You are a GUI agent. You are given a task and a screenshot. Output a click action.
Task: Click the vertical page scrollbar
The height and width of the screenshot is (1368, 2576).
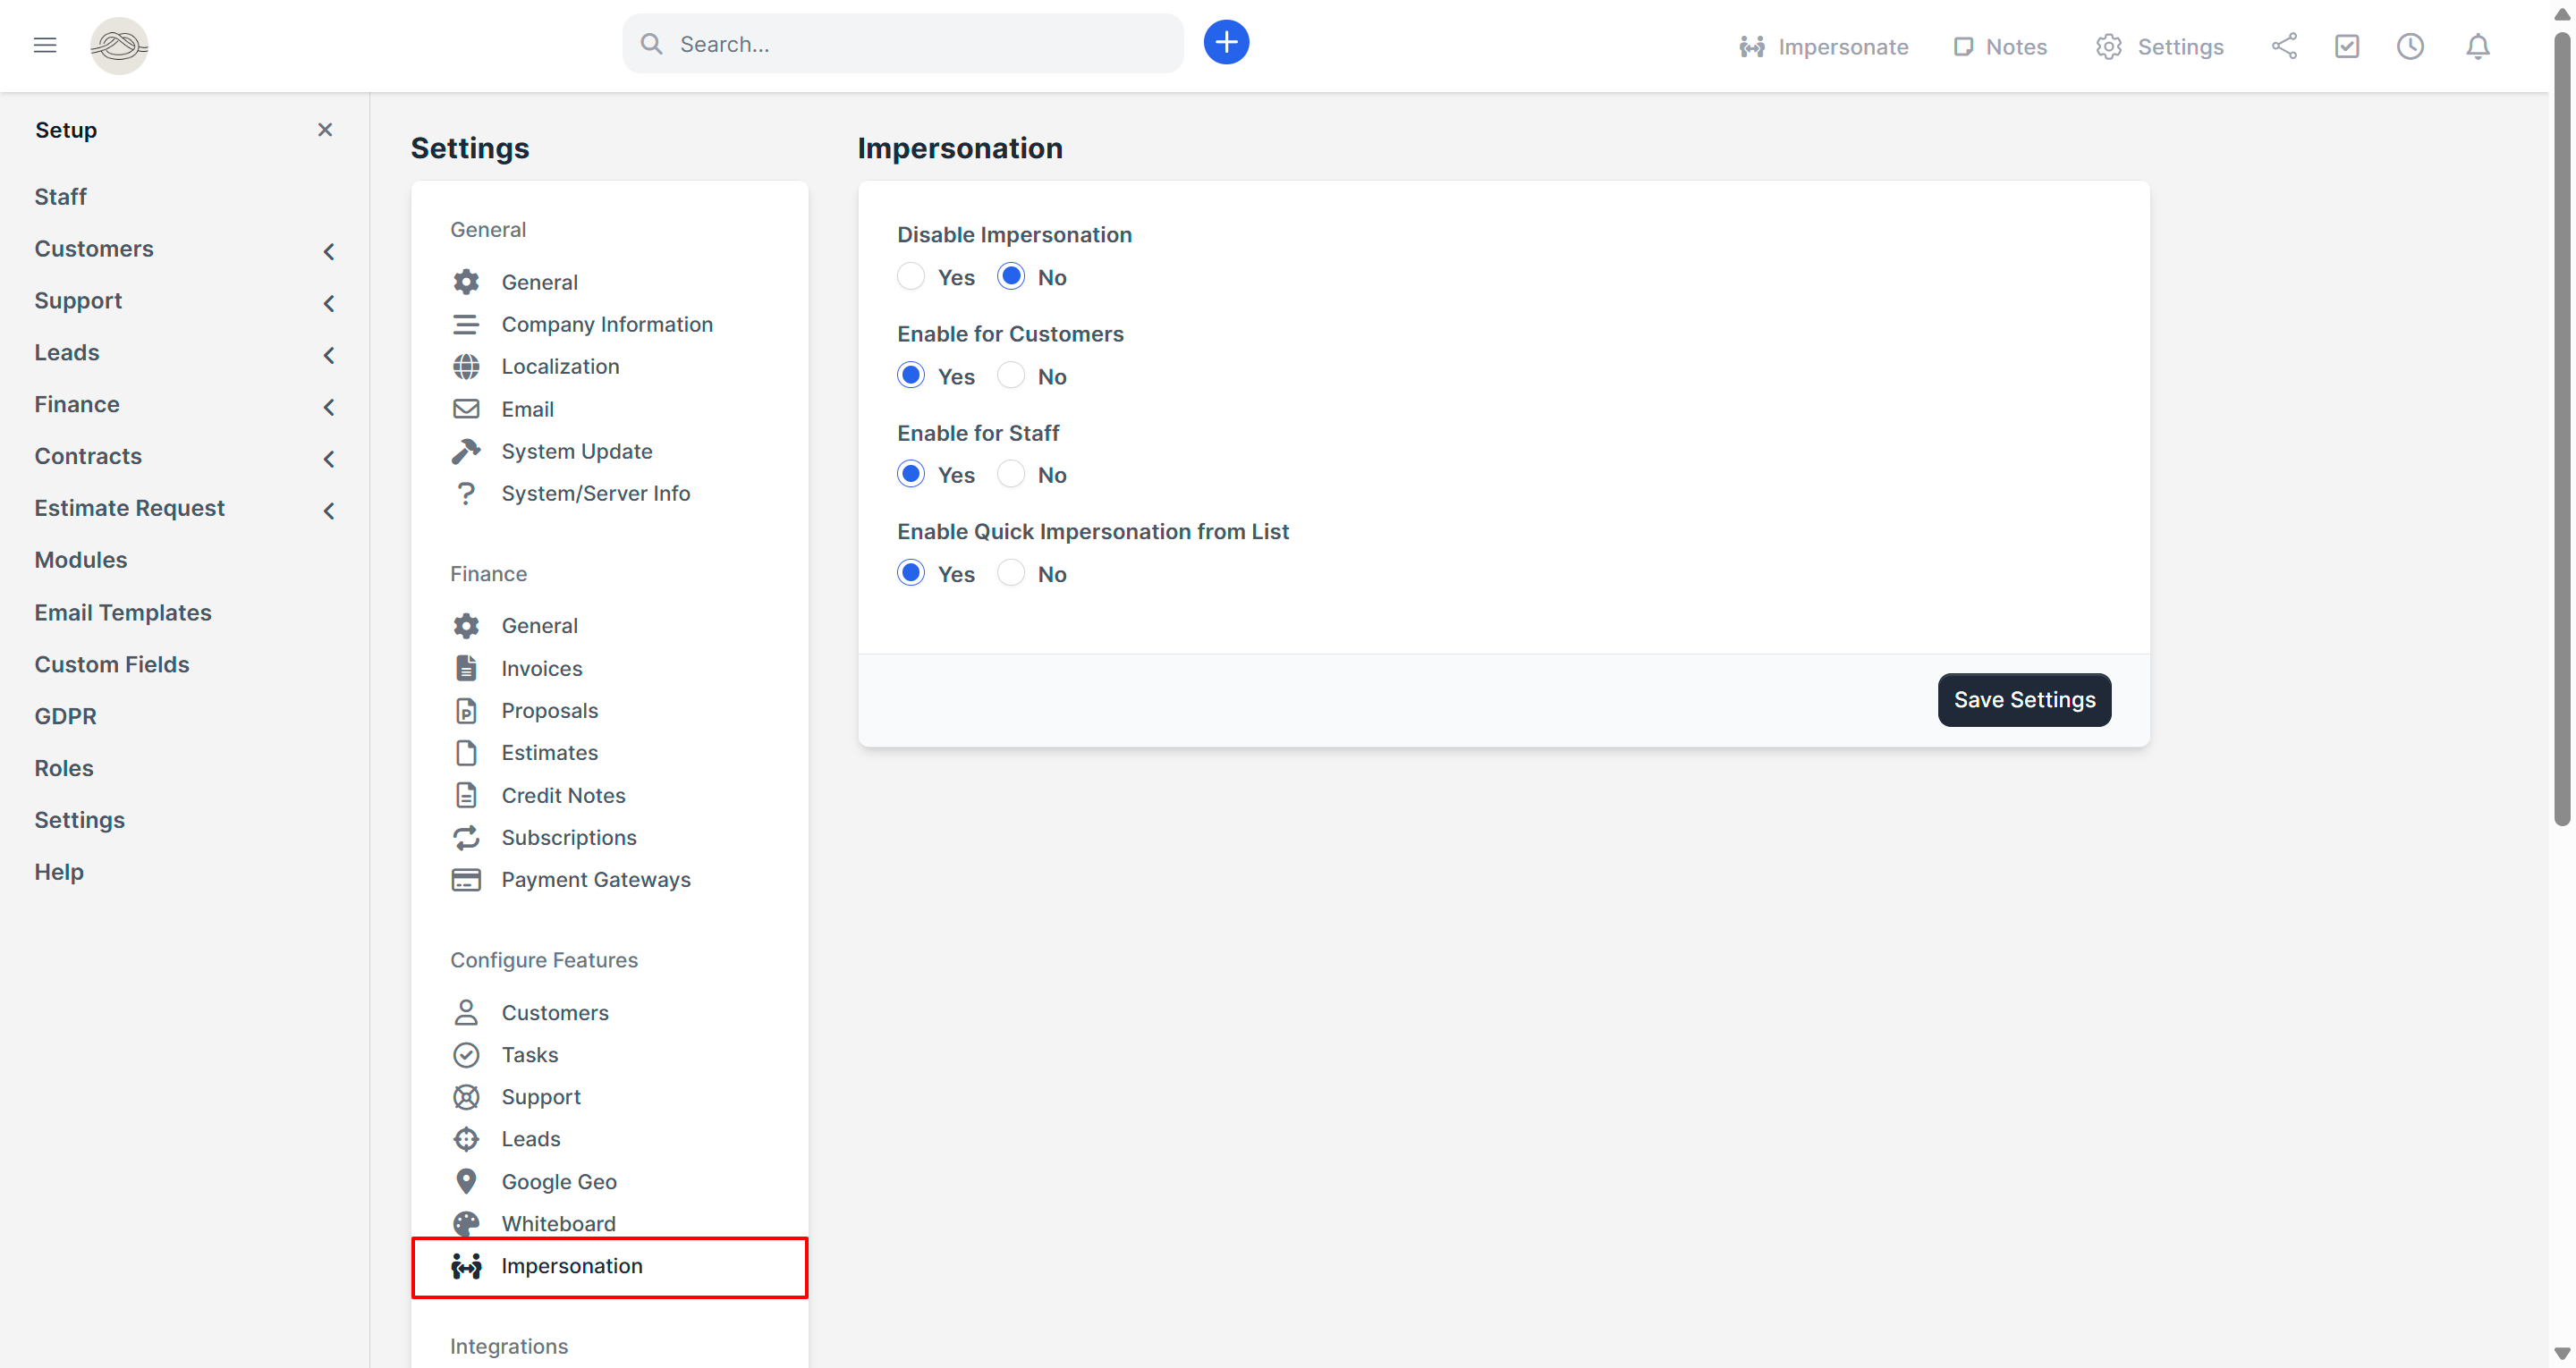coord(2561,430)
